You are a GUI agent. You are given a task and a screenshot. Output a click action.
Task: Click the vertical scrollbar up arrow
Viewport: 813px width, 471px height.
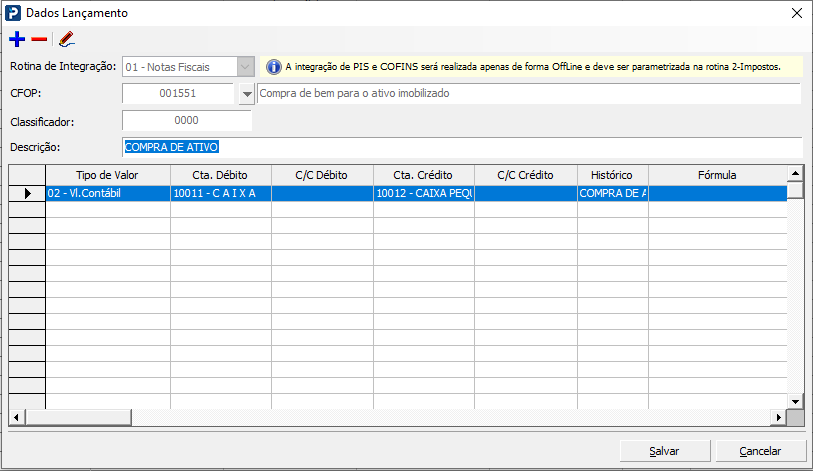[795, 173]
